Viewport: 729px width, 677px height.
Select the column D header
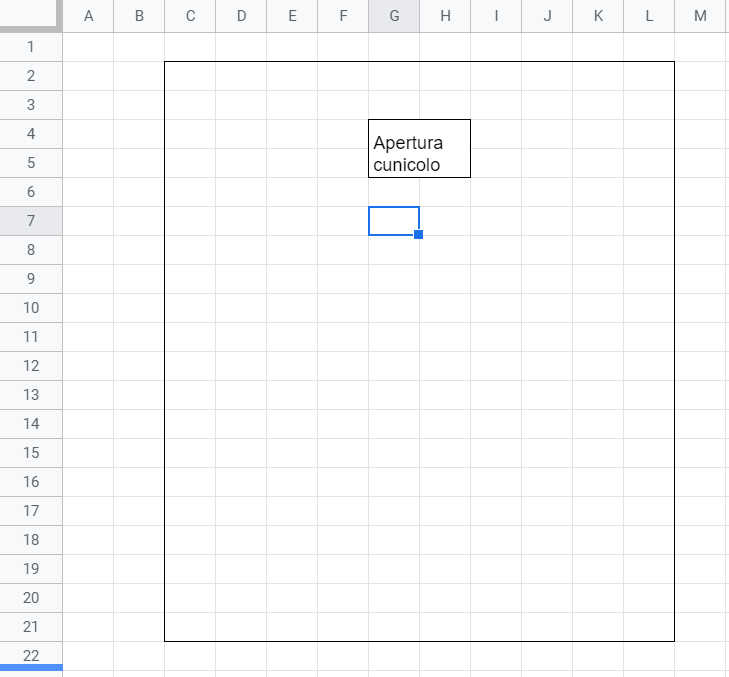241,16
